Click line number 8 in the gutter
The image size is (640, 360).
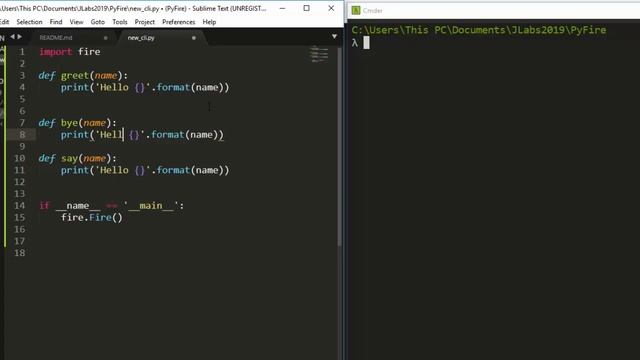[x=22, y=135]
